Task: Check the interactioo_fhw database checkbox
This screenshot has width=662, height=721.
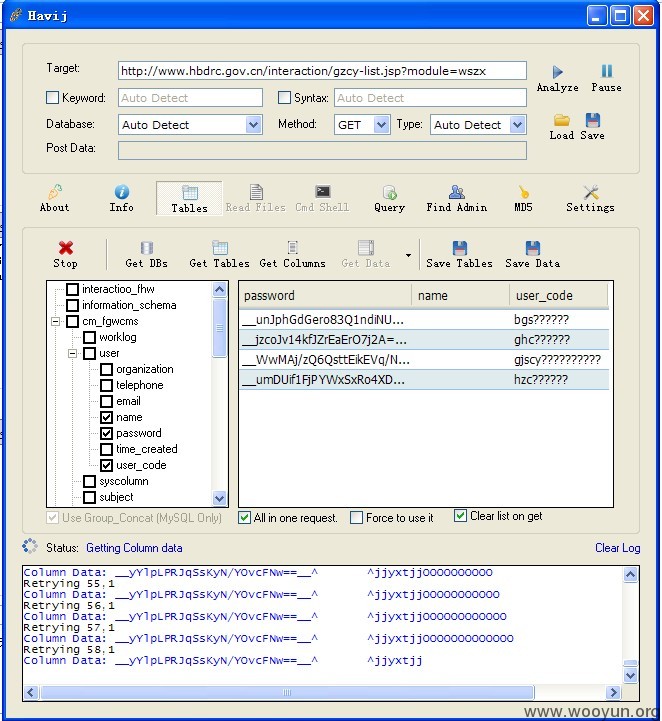Action: click(x=73, y=289)
